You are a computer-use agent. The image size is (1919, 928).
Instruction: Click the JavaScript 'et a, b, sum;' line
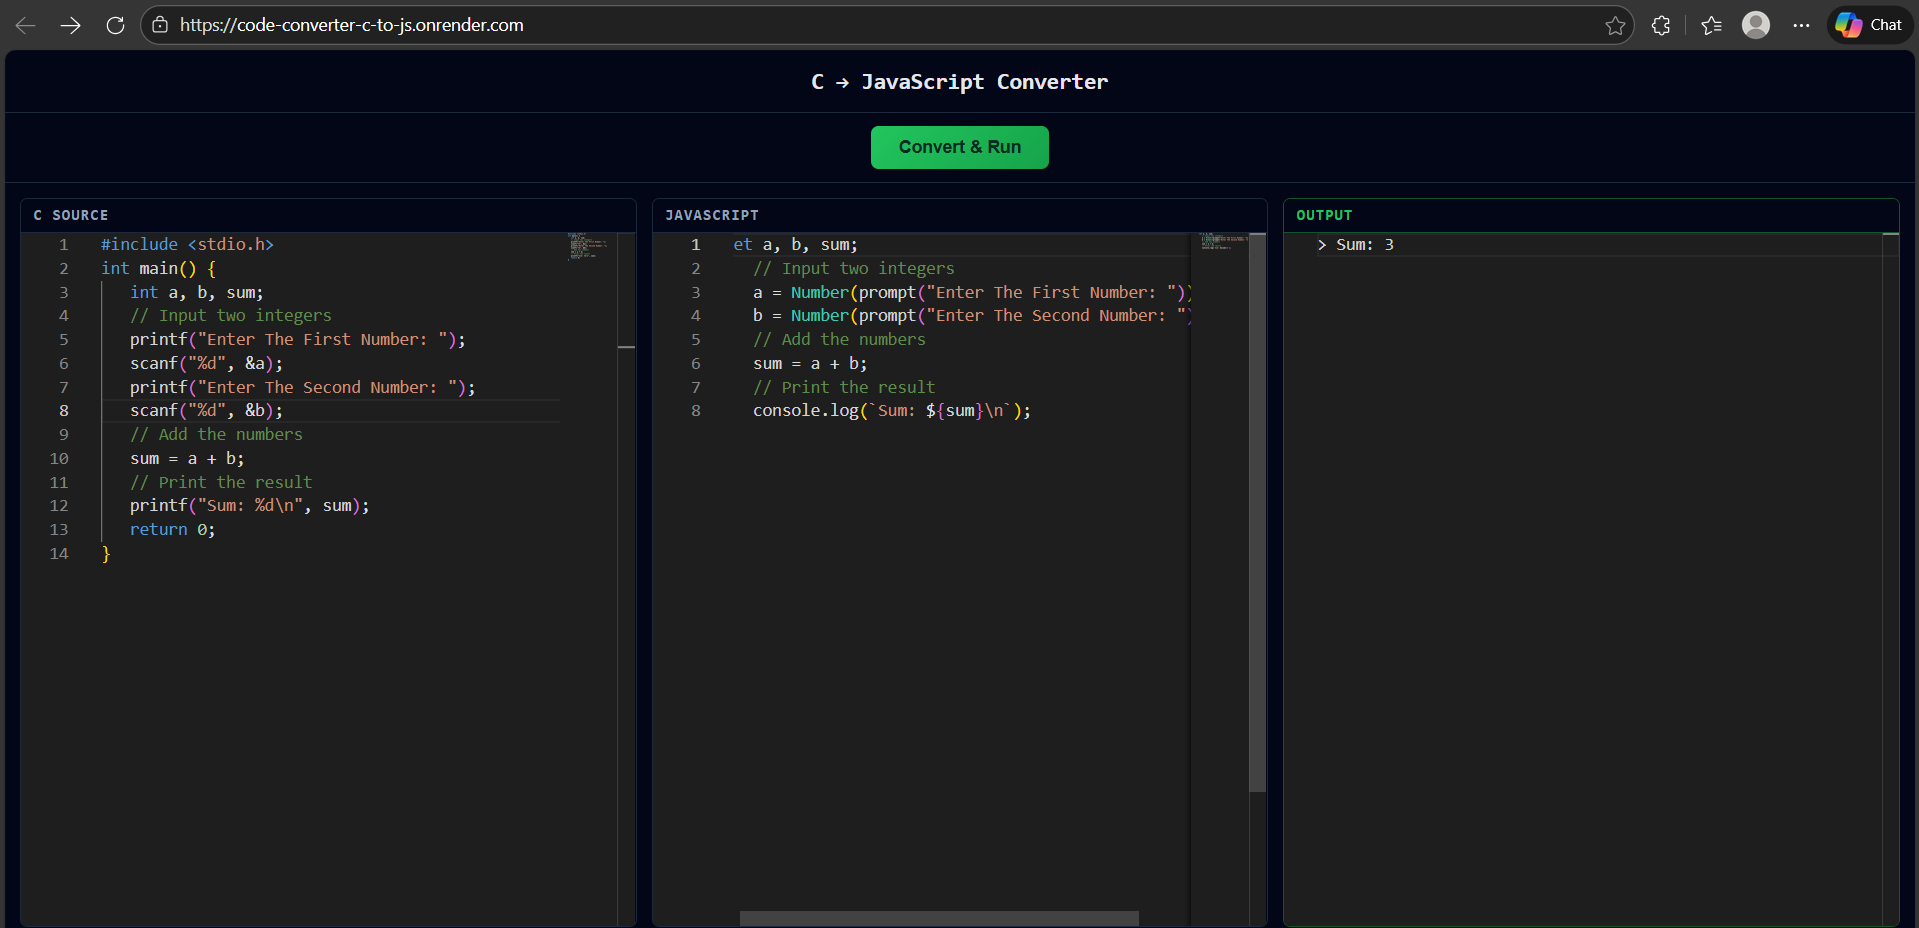795,244
